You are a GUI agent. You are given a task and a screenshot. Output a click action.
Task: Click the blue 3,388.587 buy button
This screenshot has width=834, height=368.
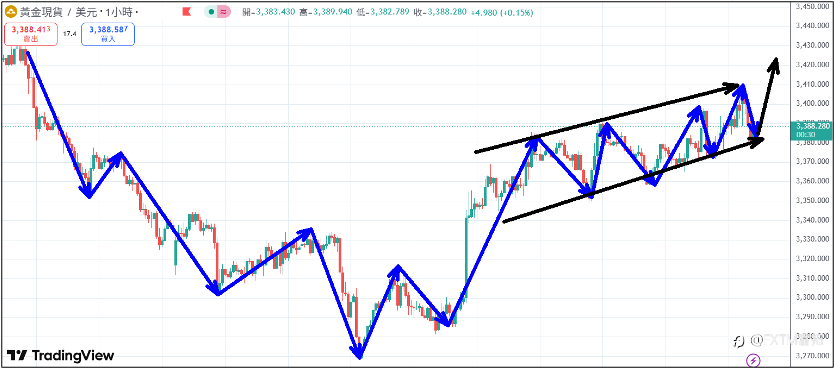click(x=108, y=34)
